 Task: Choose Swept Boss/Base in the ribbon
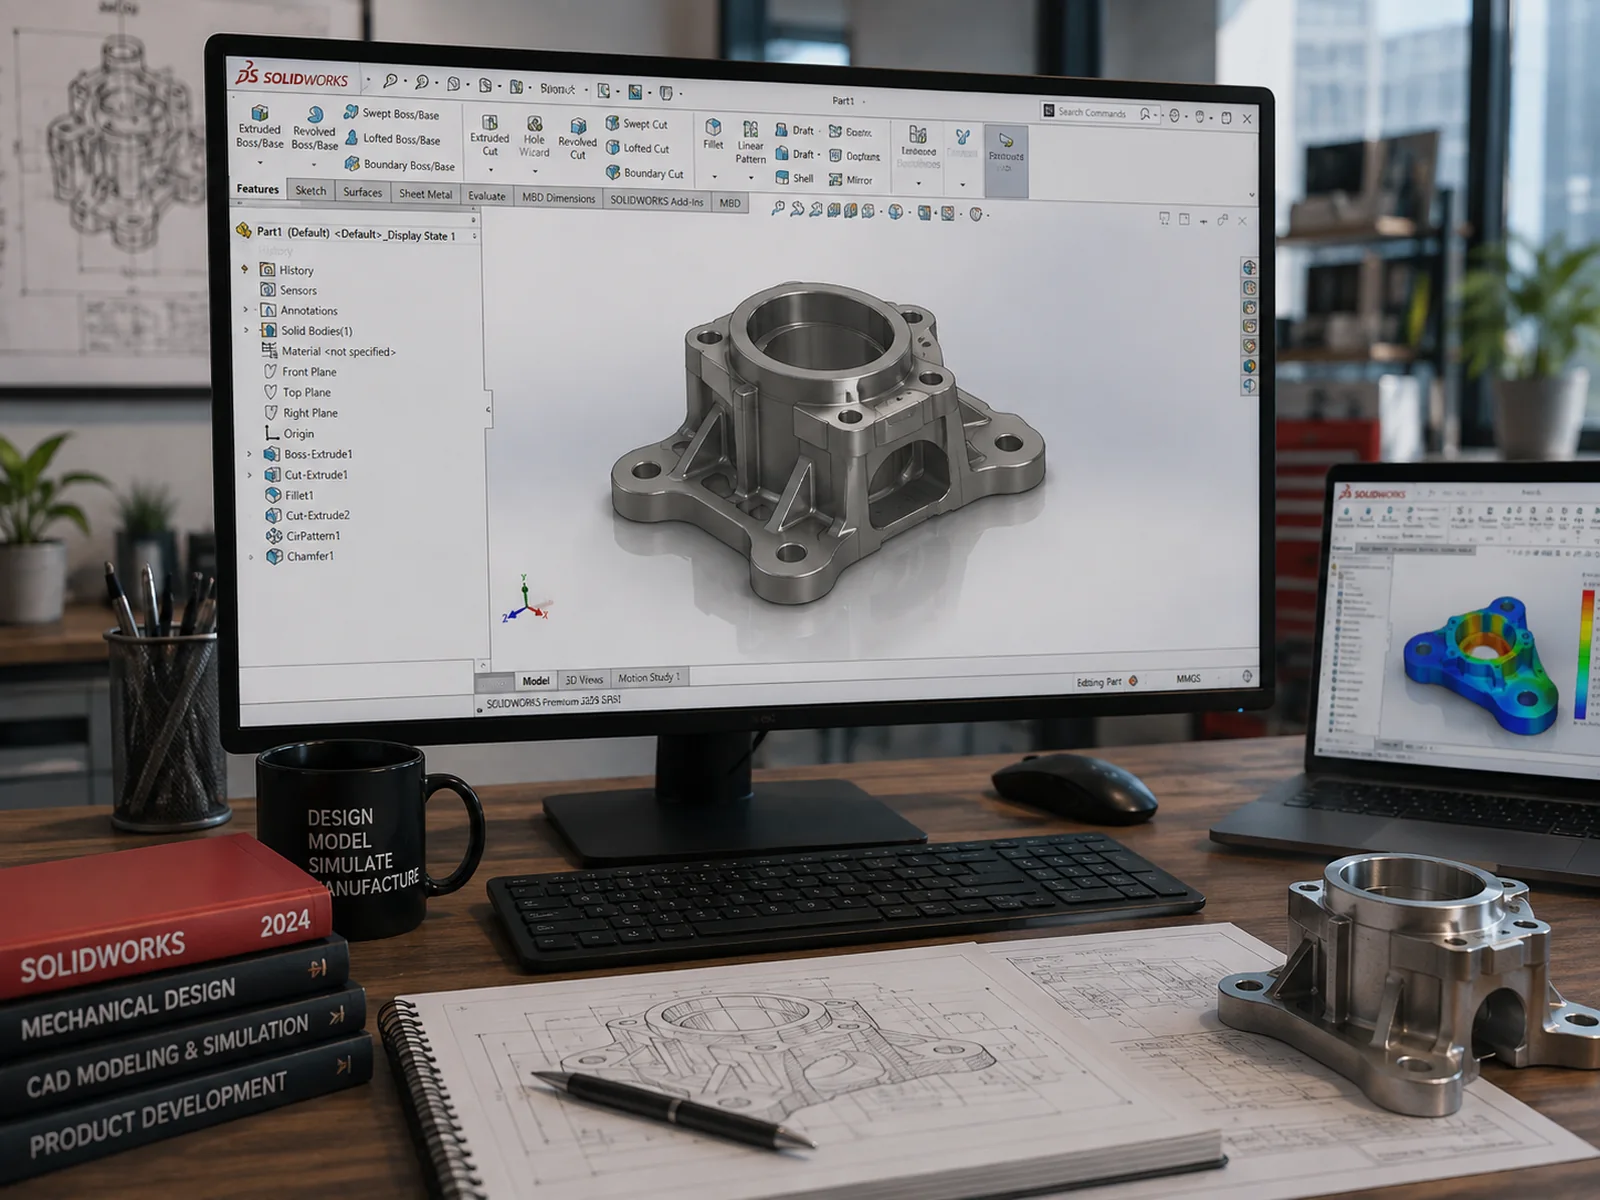pyautogui.click(x=392, y=113)
